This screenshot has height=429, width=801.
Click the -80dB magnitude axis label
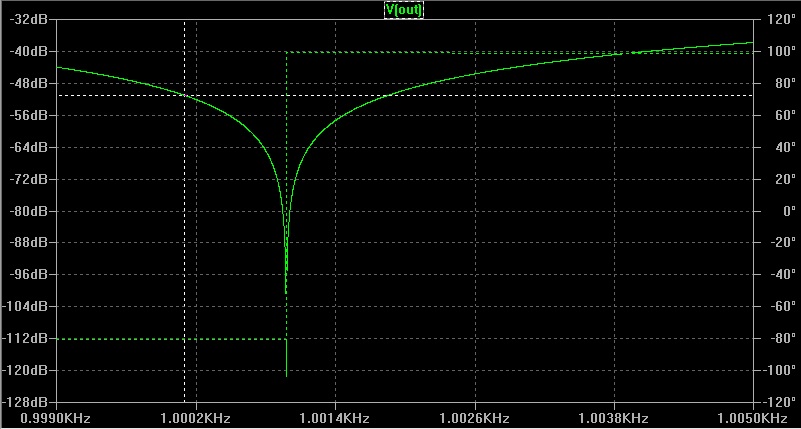coord(29,210)
